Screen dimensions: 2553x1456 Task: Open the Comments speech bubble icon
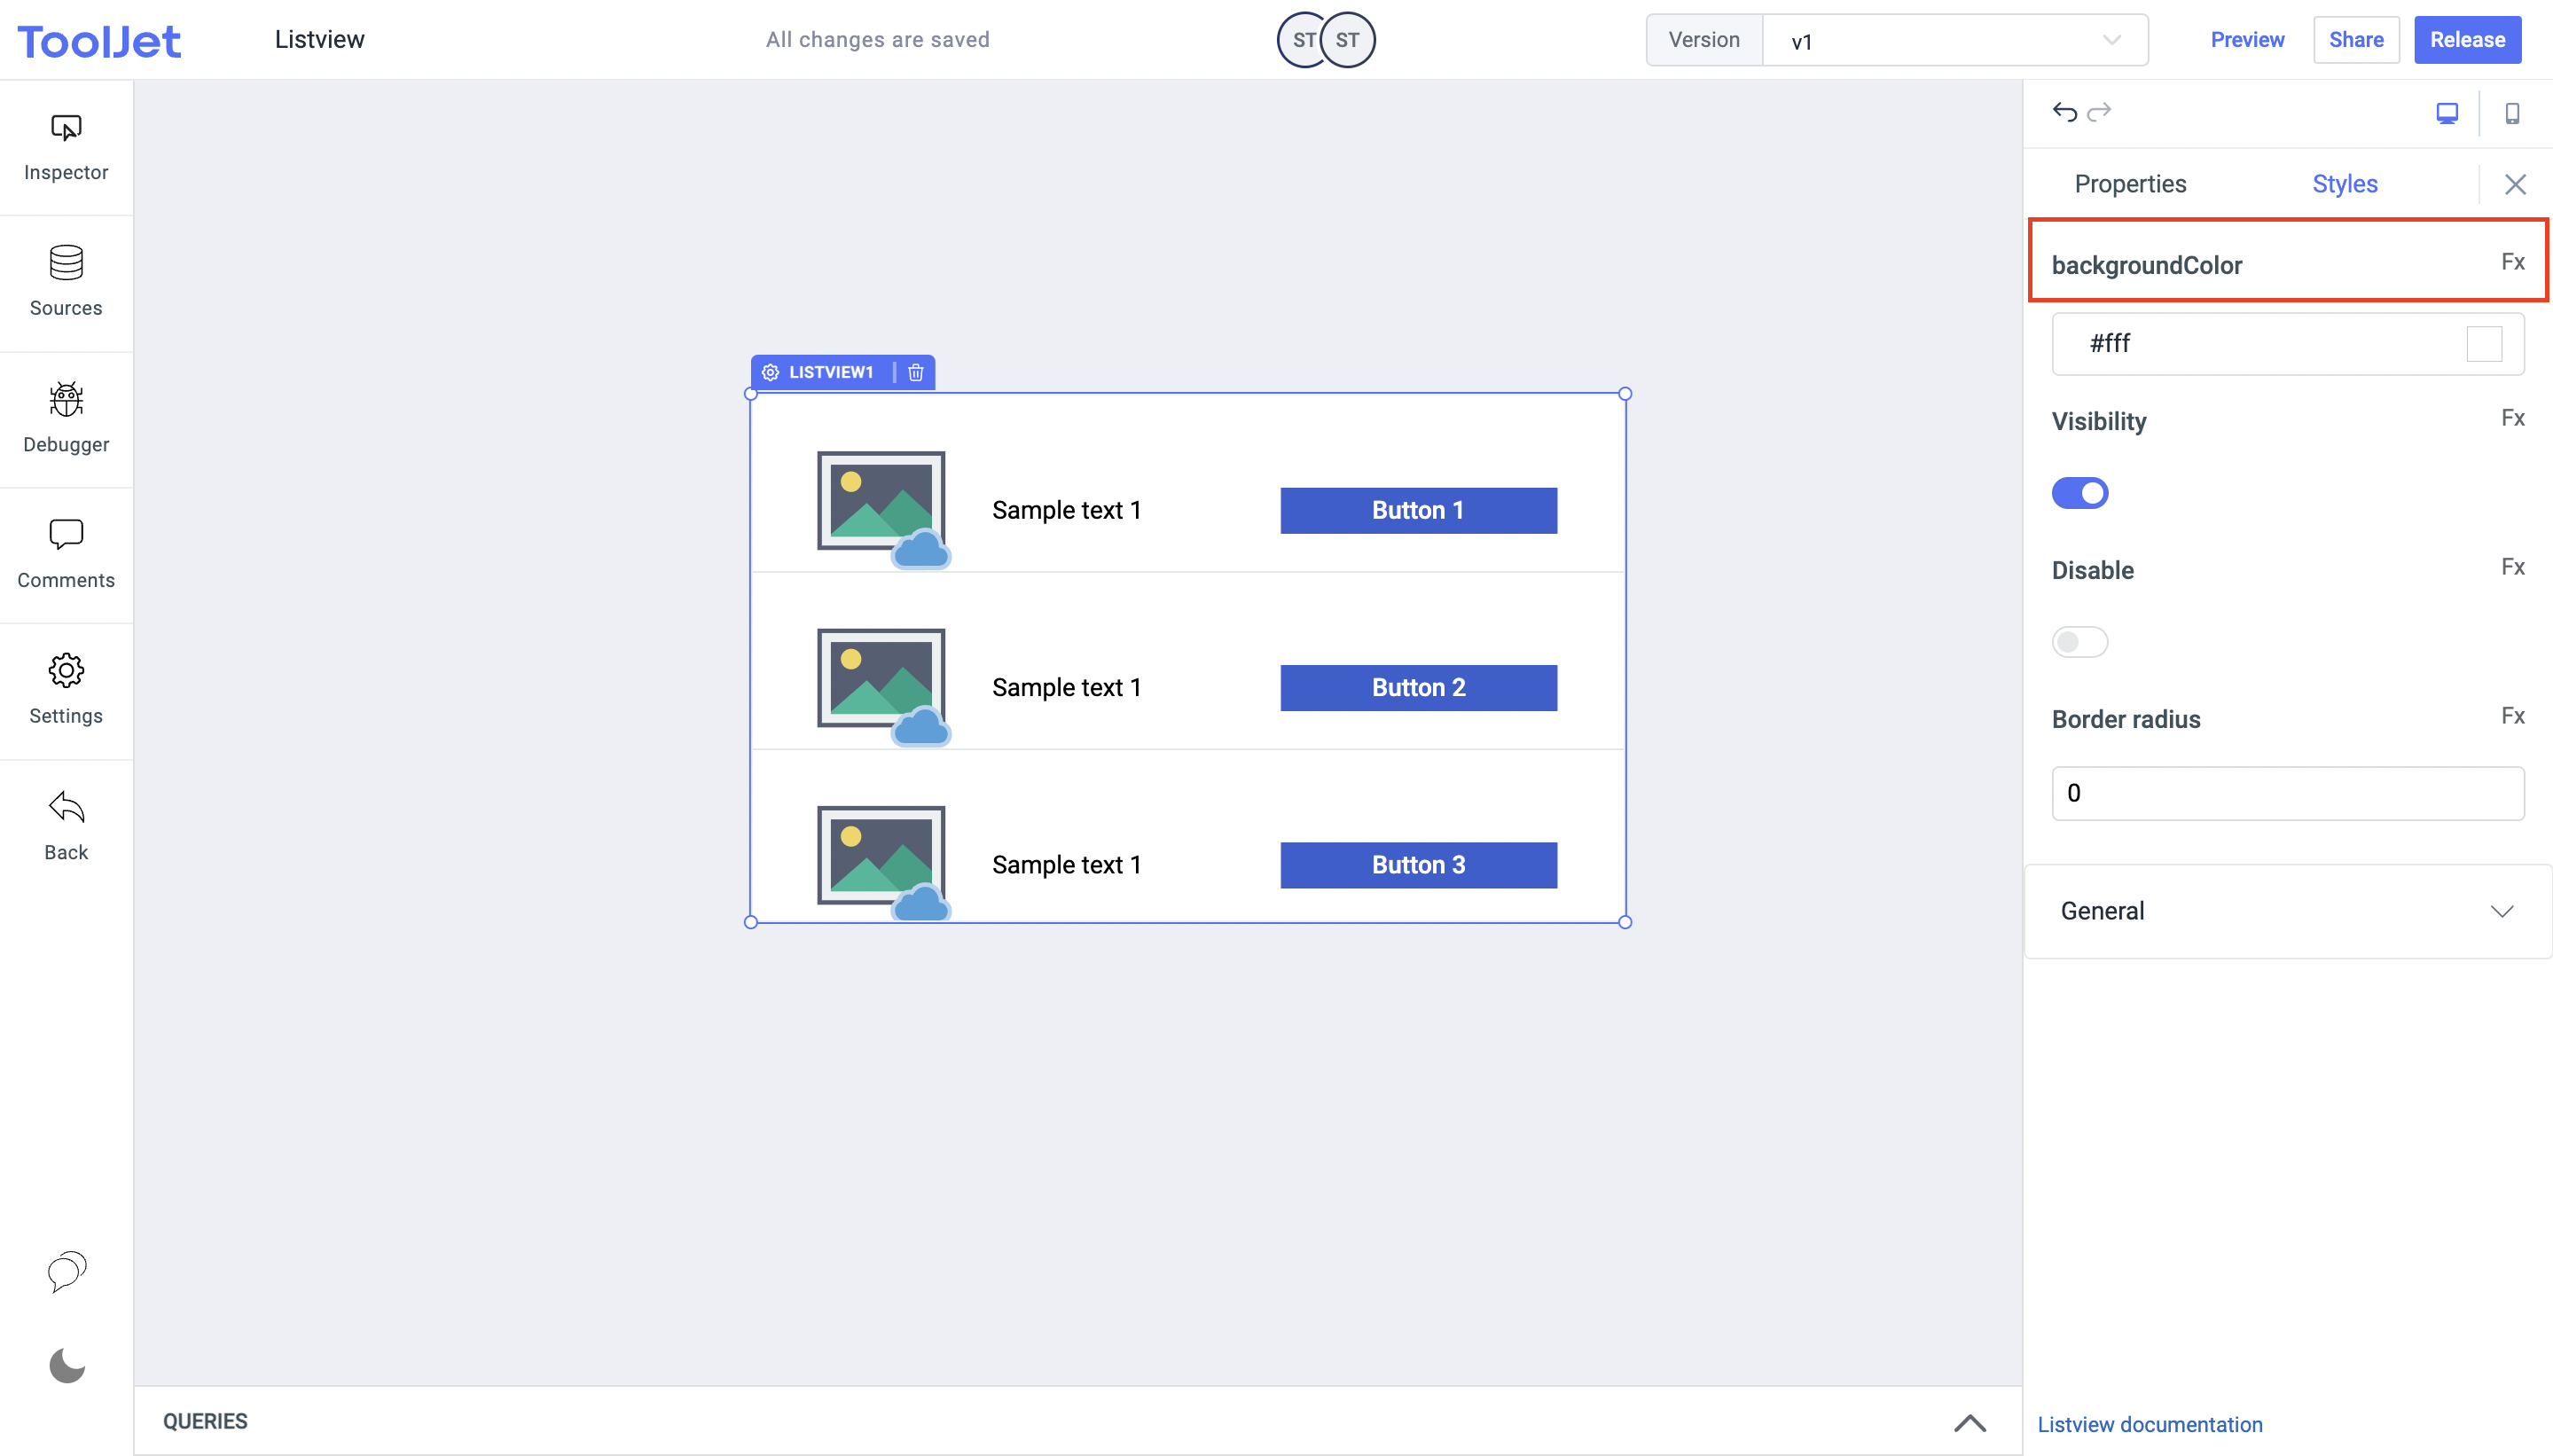(66, 535)
